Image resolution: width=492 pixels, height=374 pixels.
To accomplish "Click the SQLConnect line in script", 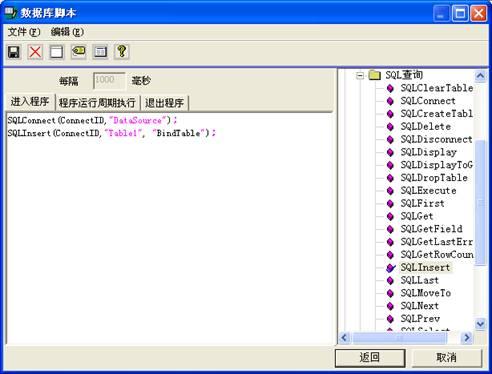I will 92,120.
